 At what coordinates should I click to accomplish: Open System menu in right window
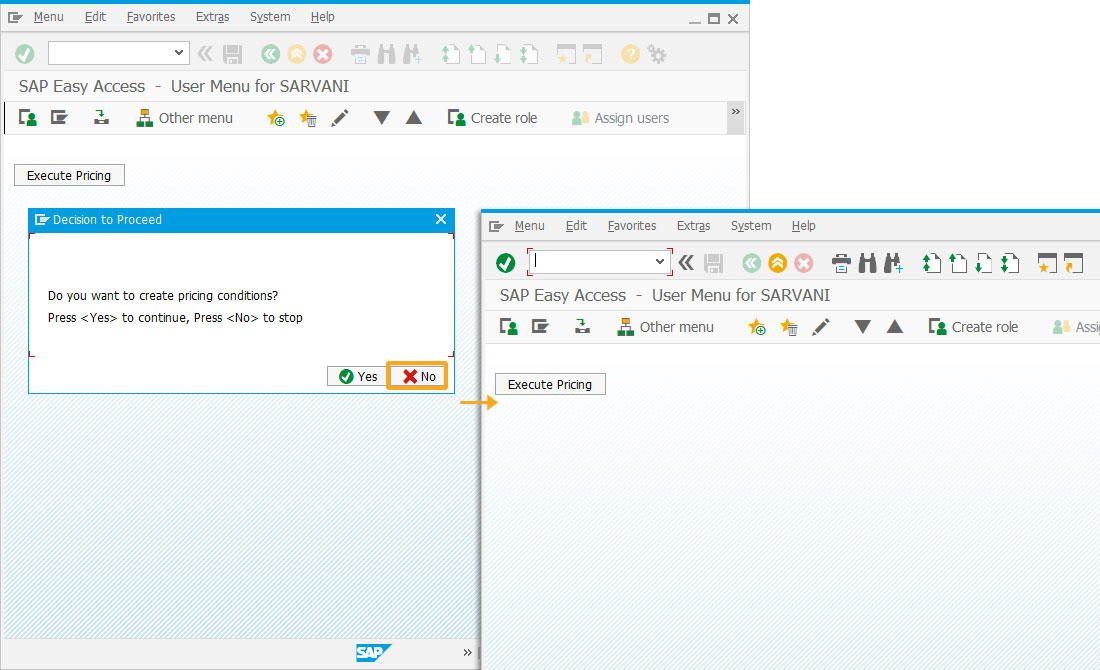751,226
